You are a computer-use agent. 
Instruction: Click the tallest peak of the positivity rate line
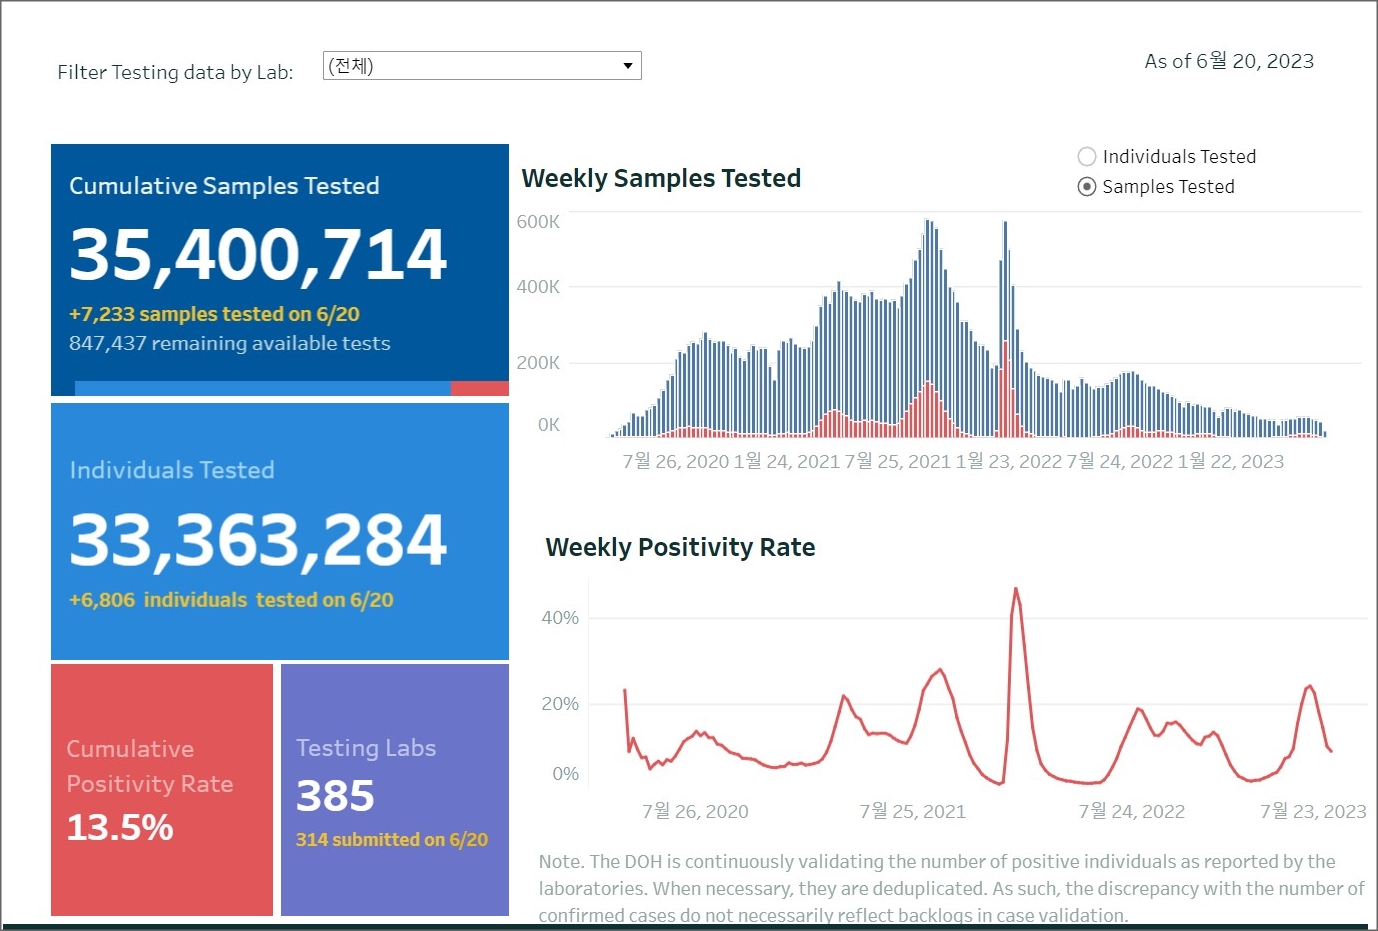[1016, 589]
